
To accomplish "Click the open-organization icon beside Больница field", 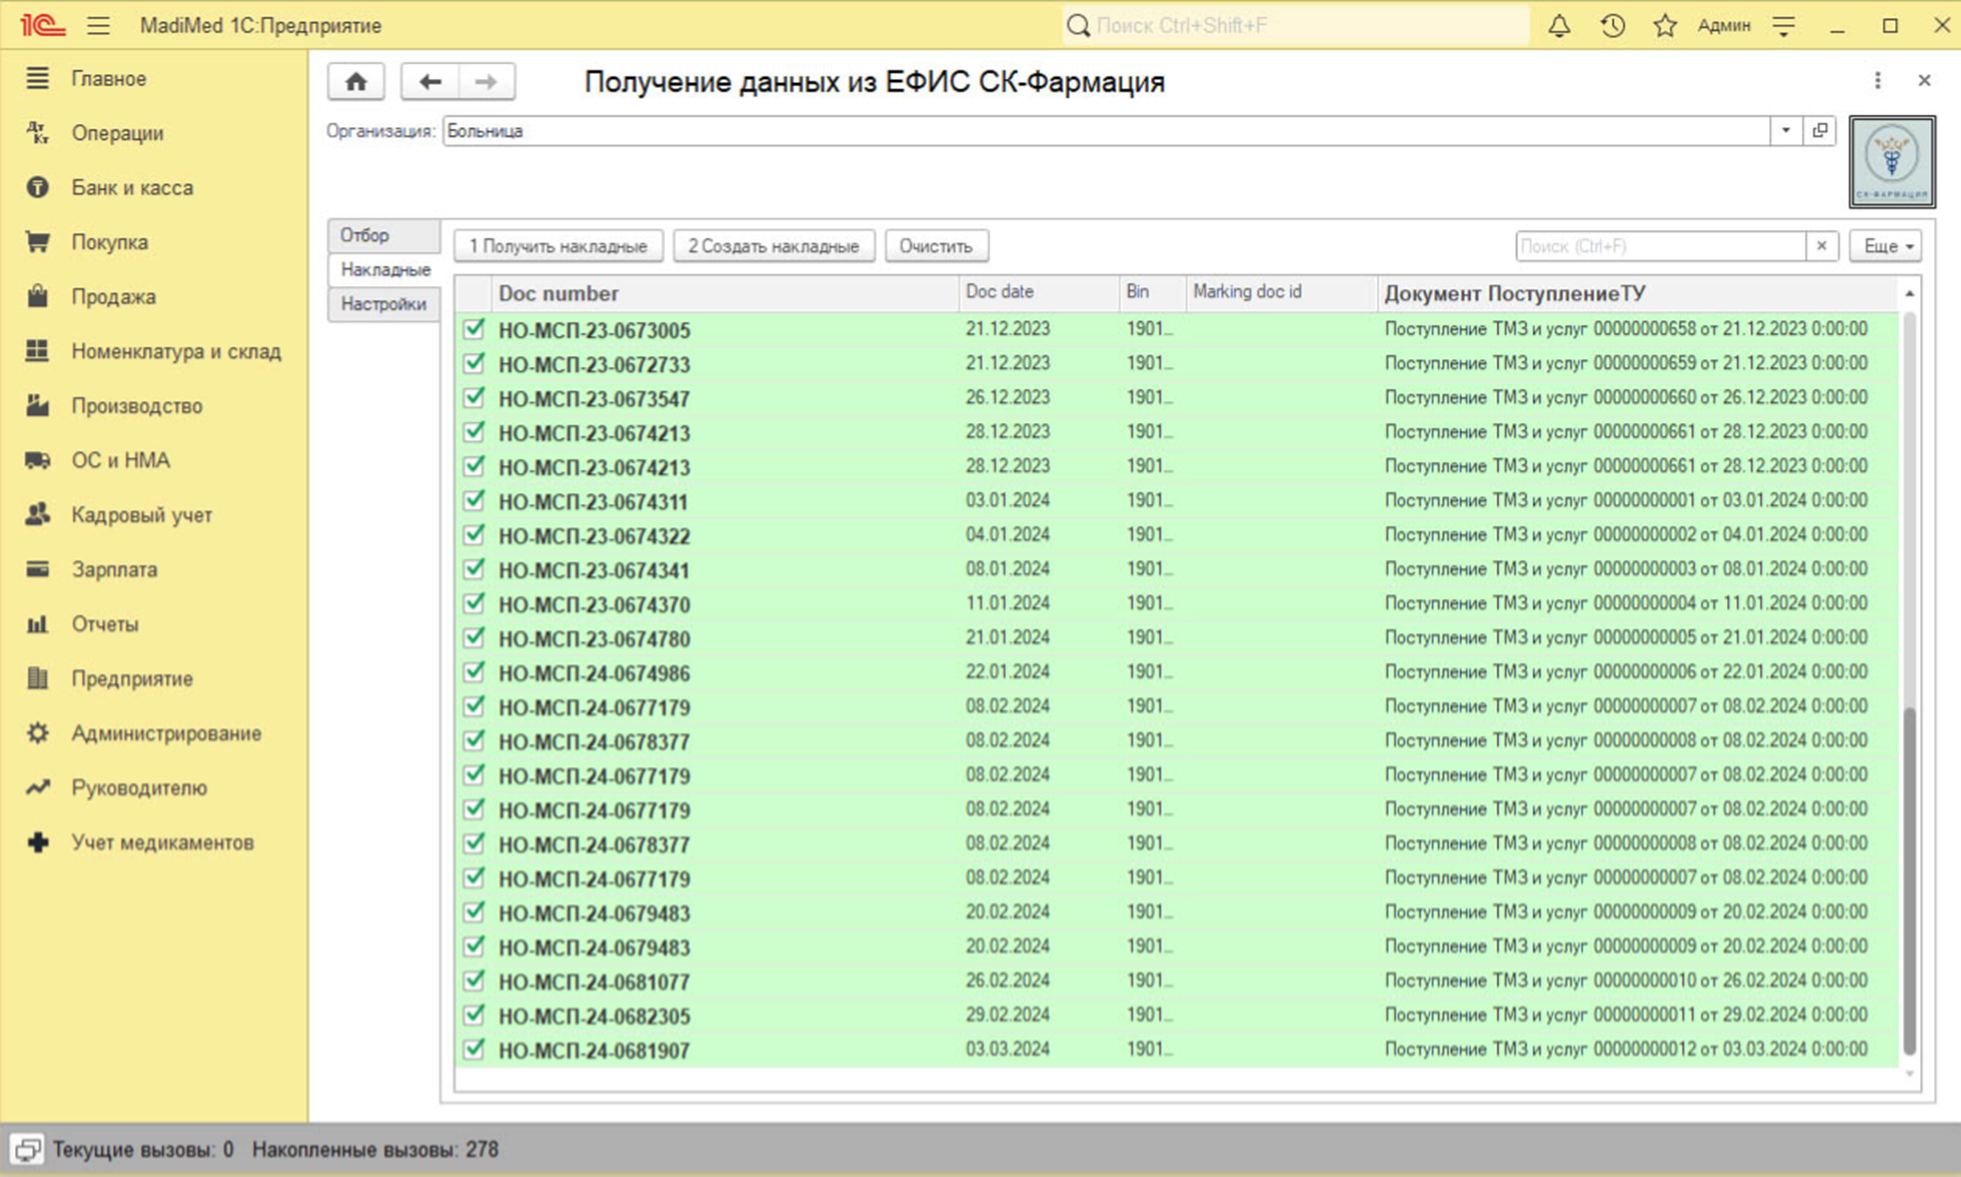I will [x=1820, y=131].
